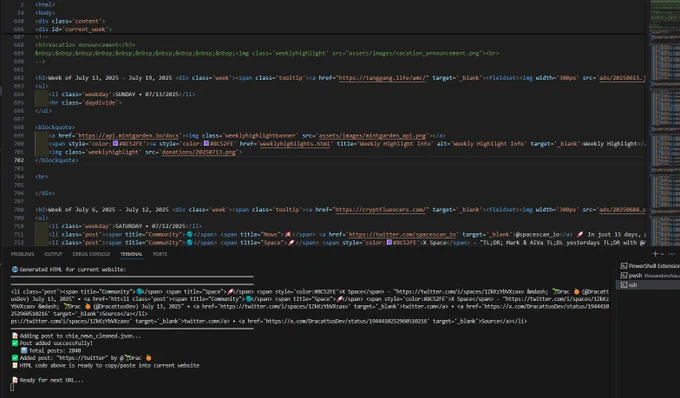Follow the cryptfluencers.com link on line 708

(380, 210)
